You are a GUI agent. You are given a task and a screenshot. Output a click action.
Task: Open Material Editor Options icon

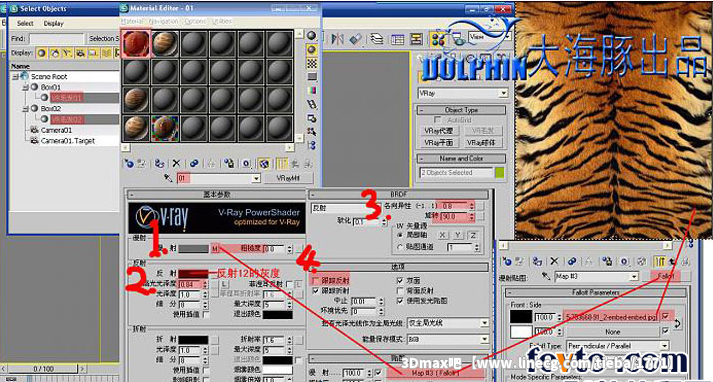coord(312,118)
